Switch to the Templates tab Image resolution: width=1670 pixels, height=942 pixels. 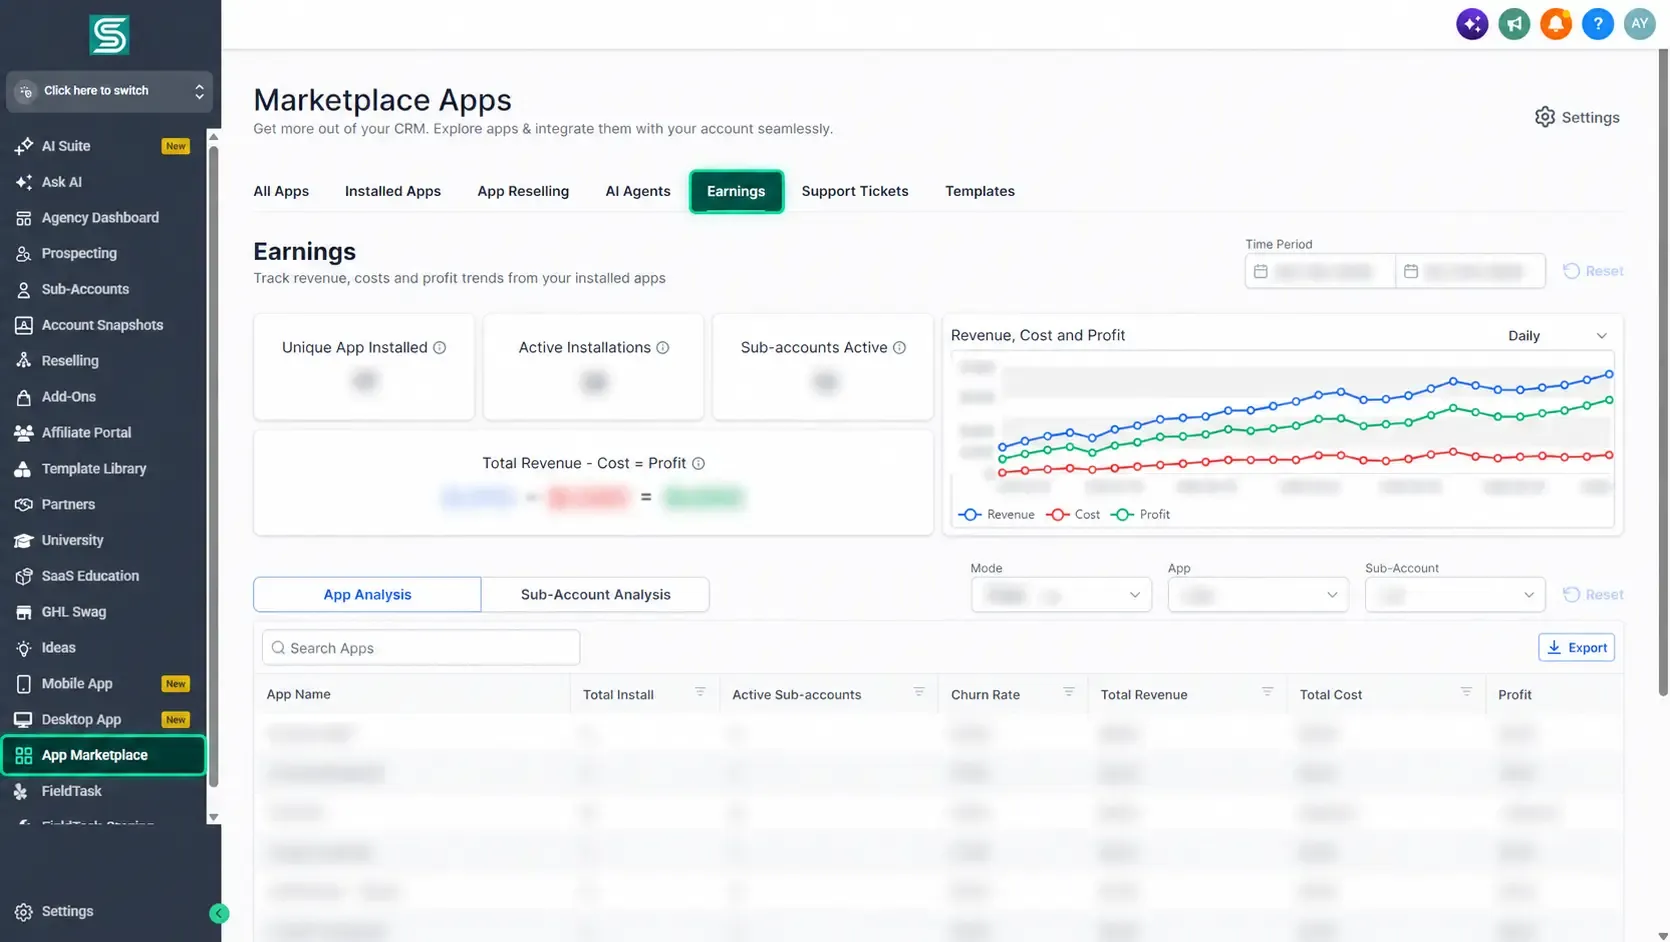click(x=980, y=191)
